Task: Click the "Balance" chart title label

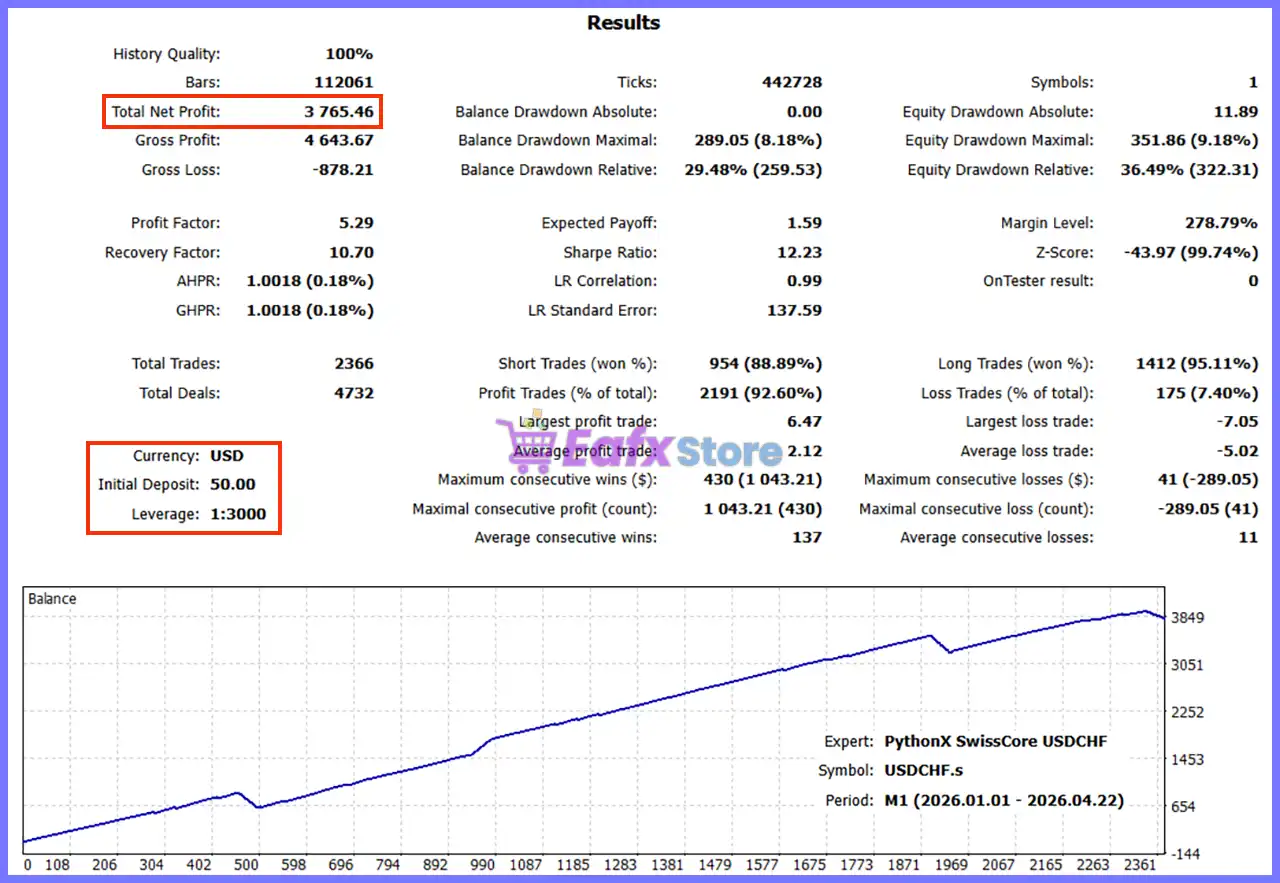Action: click(52, 599)
